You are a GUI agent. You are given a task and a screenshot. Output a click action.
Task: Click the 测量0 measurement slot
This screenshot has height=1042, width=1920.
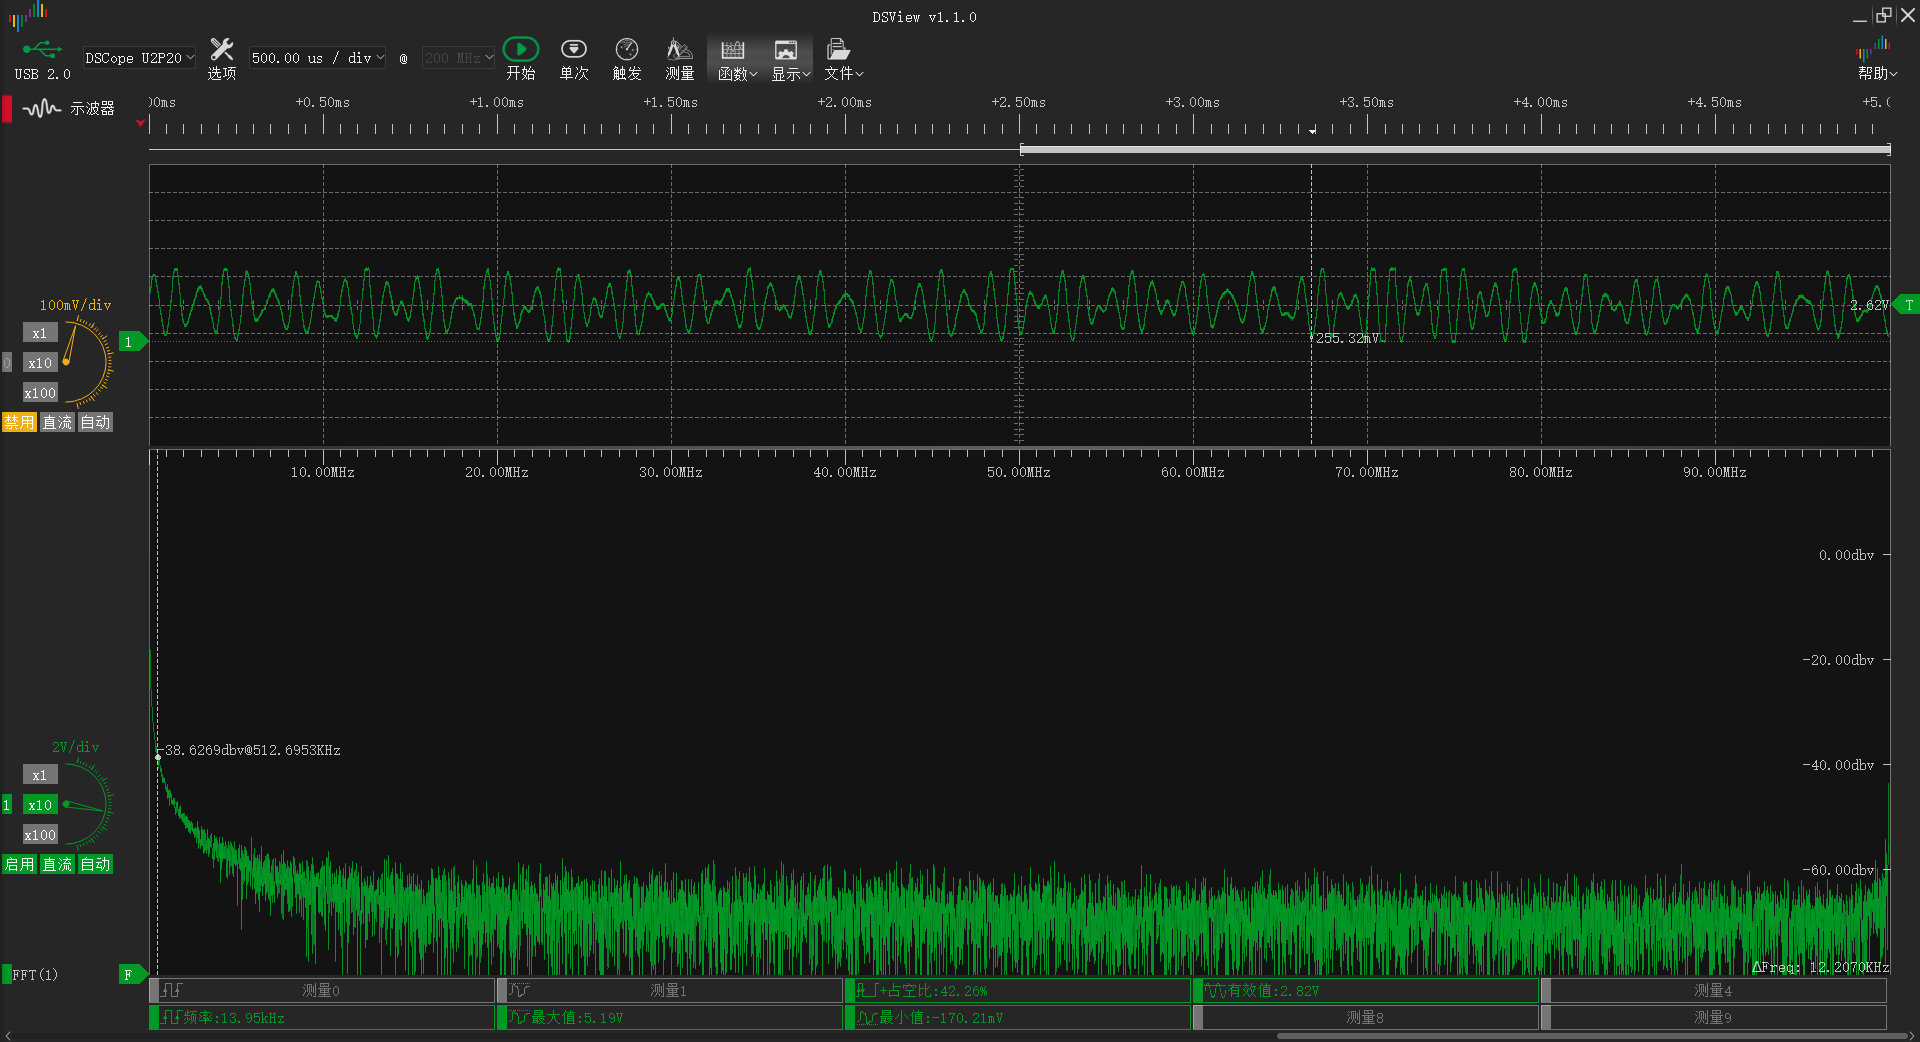pos(322,990)
